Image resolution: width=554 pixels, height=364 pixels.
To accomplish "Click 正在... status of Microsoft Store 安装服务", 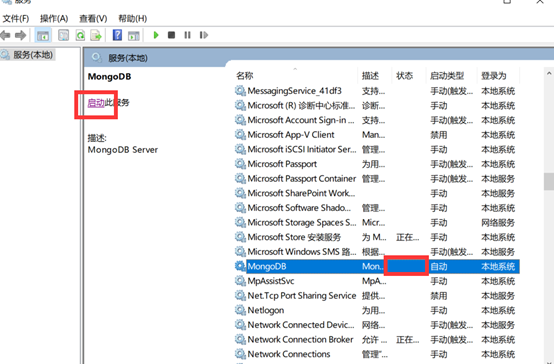I will pos(407,237).
